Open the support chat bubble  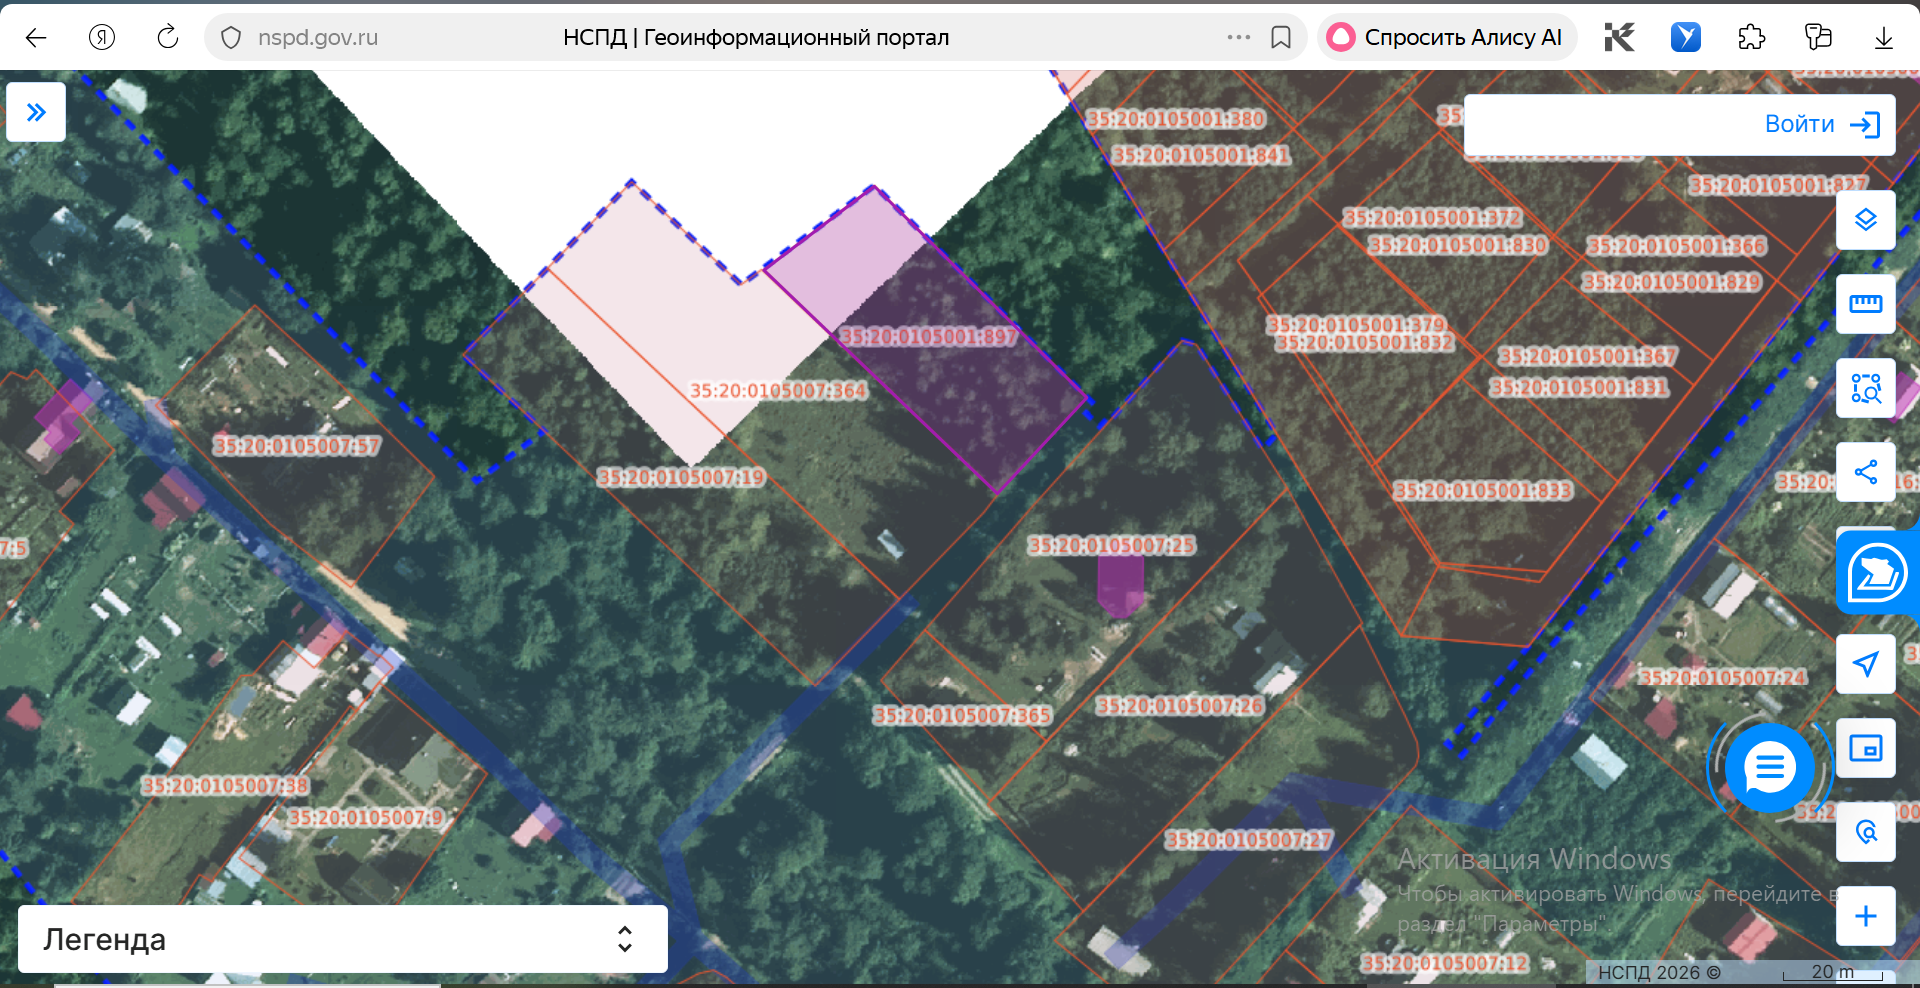(x=1770, y=767)
